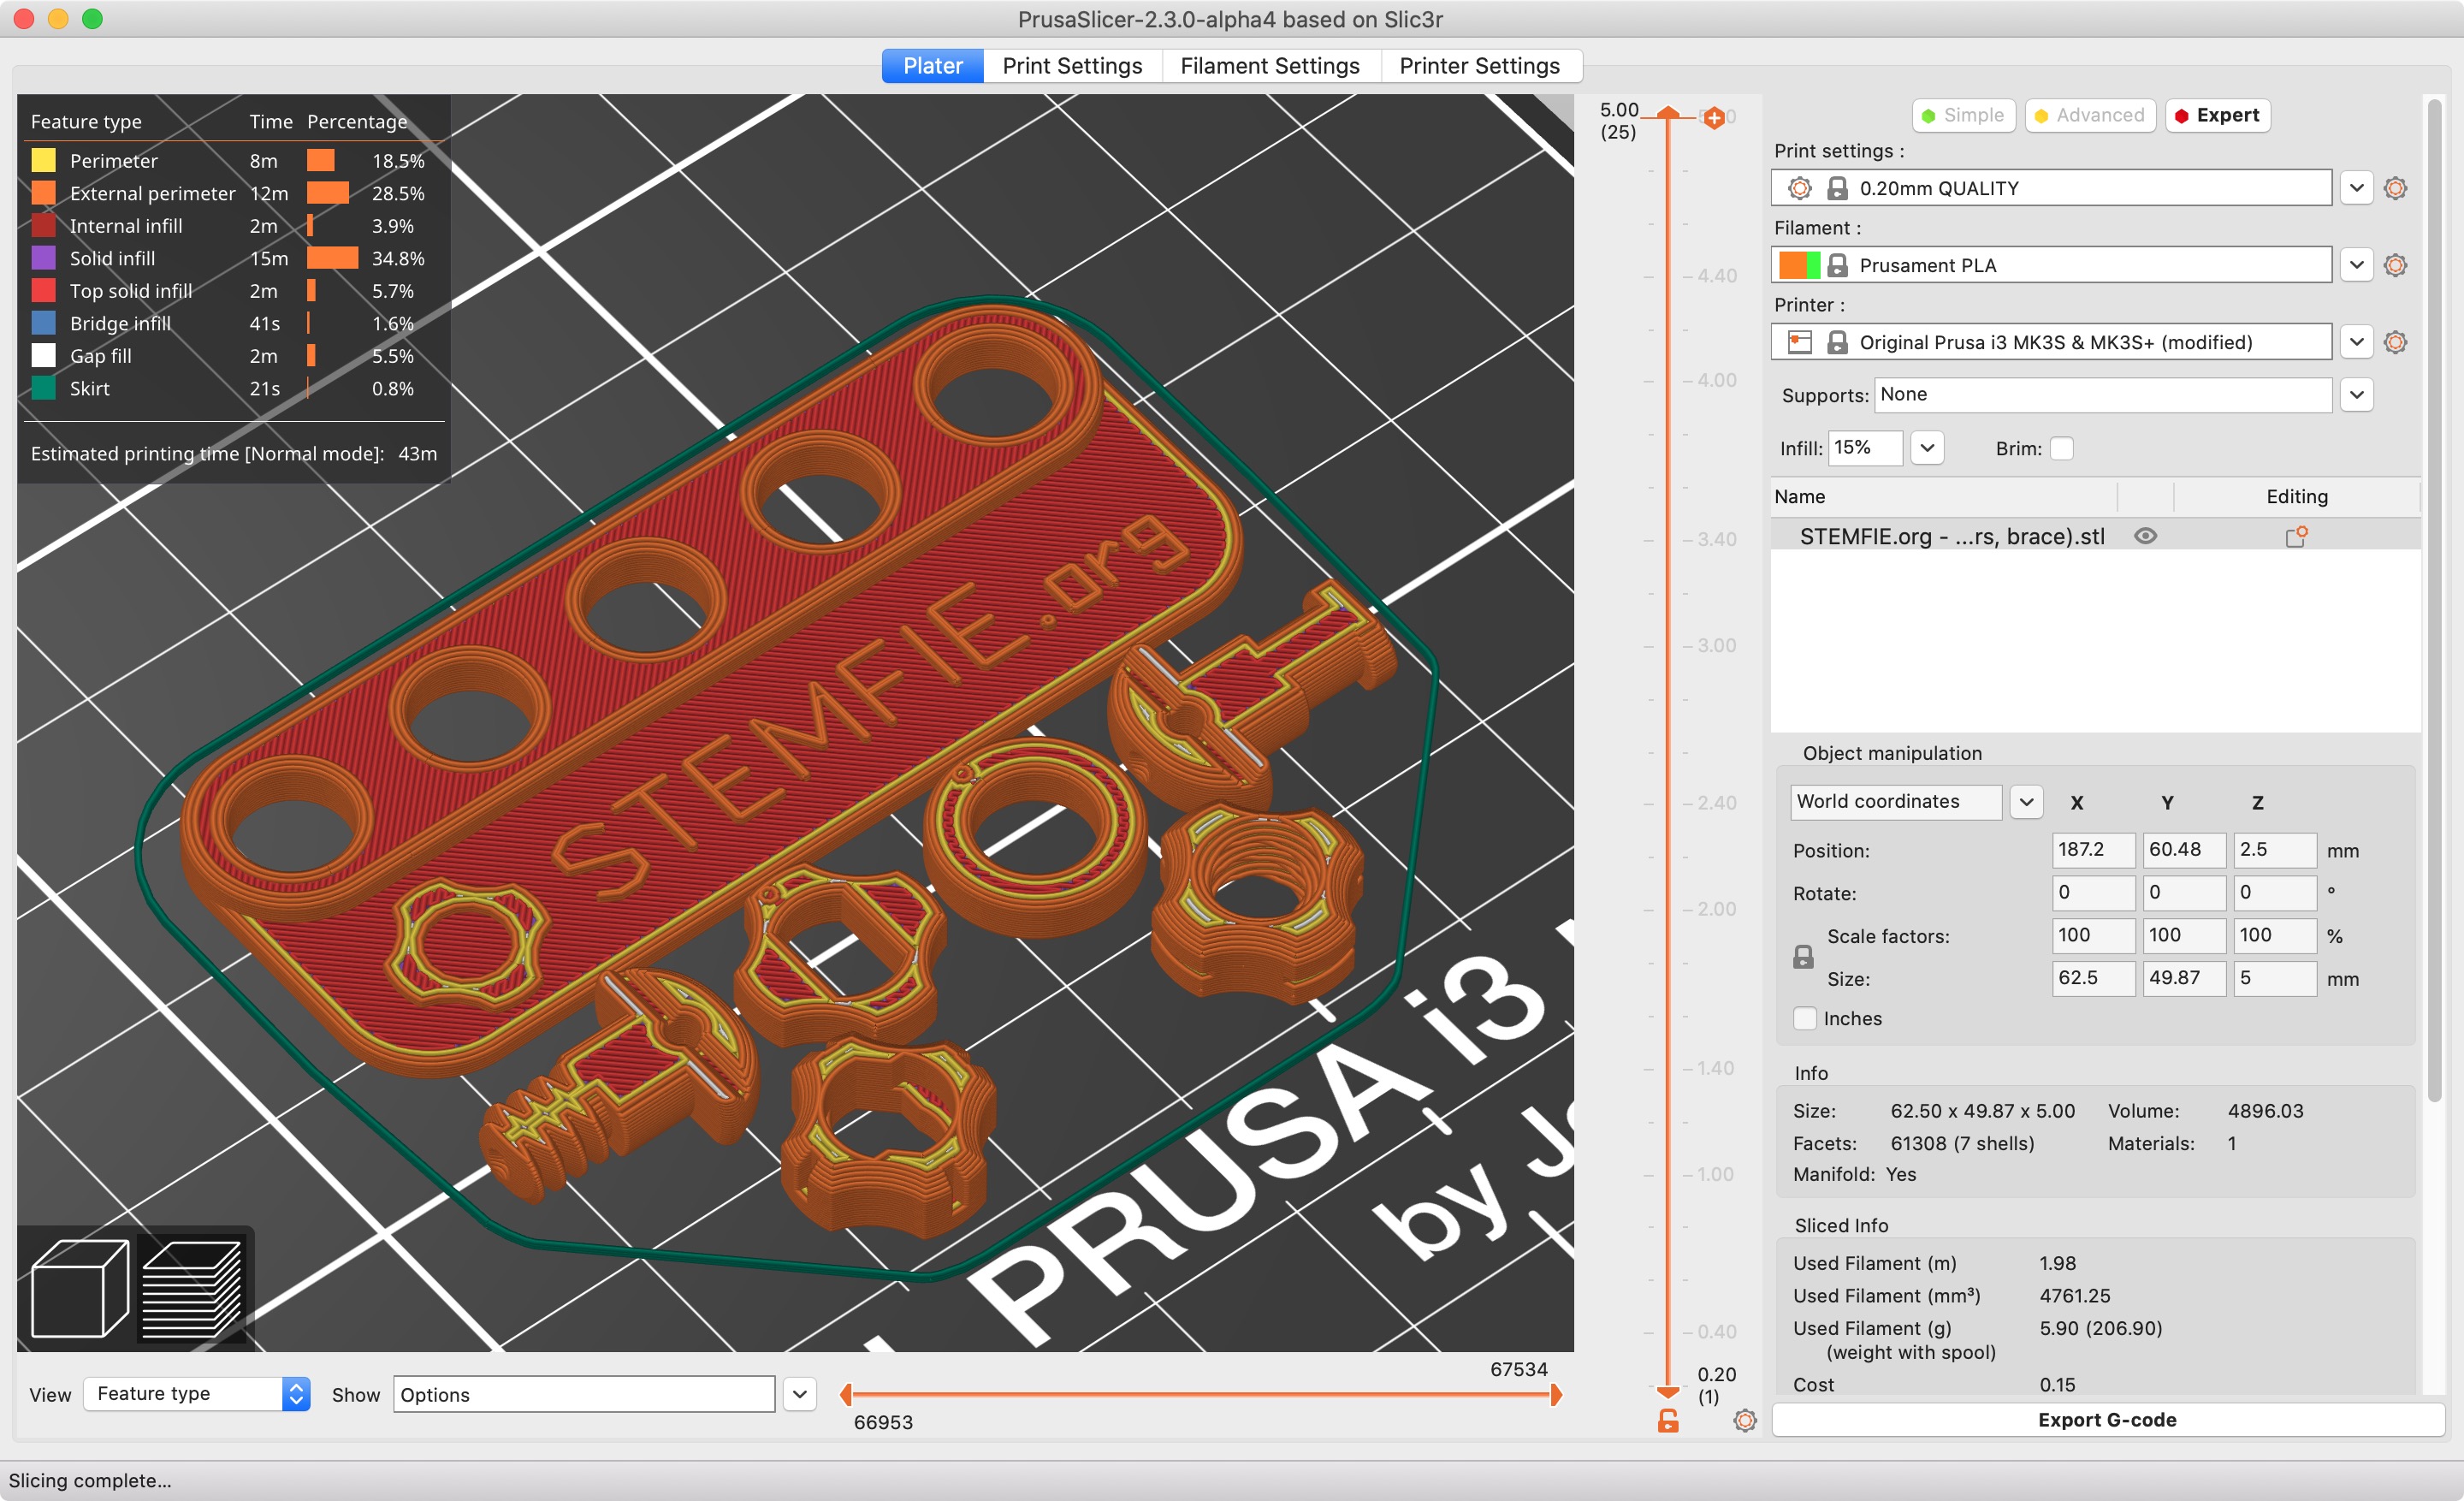Open Supports dropdown arrow
Image resolution: width=2464 pixels, height=1501 pixels.
2356,394
